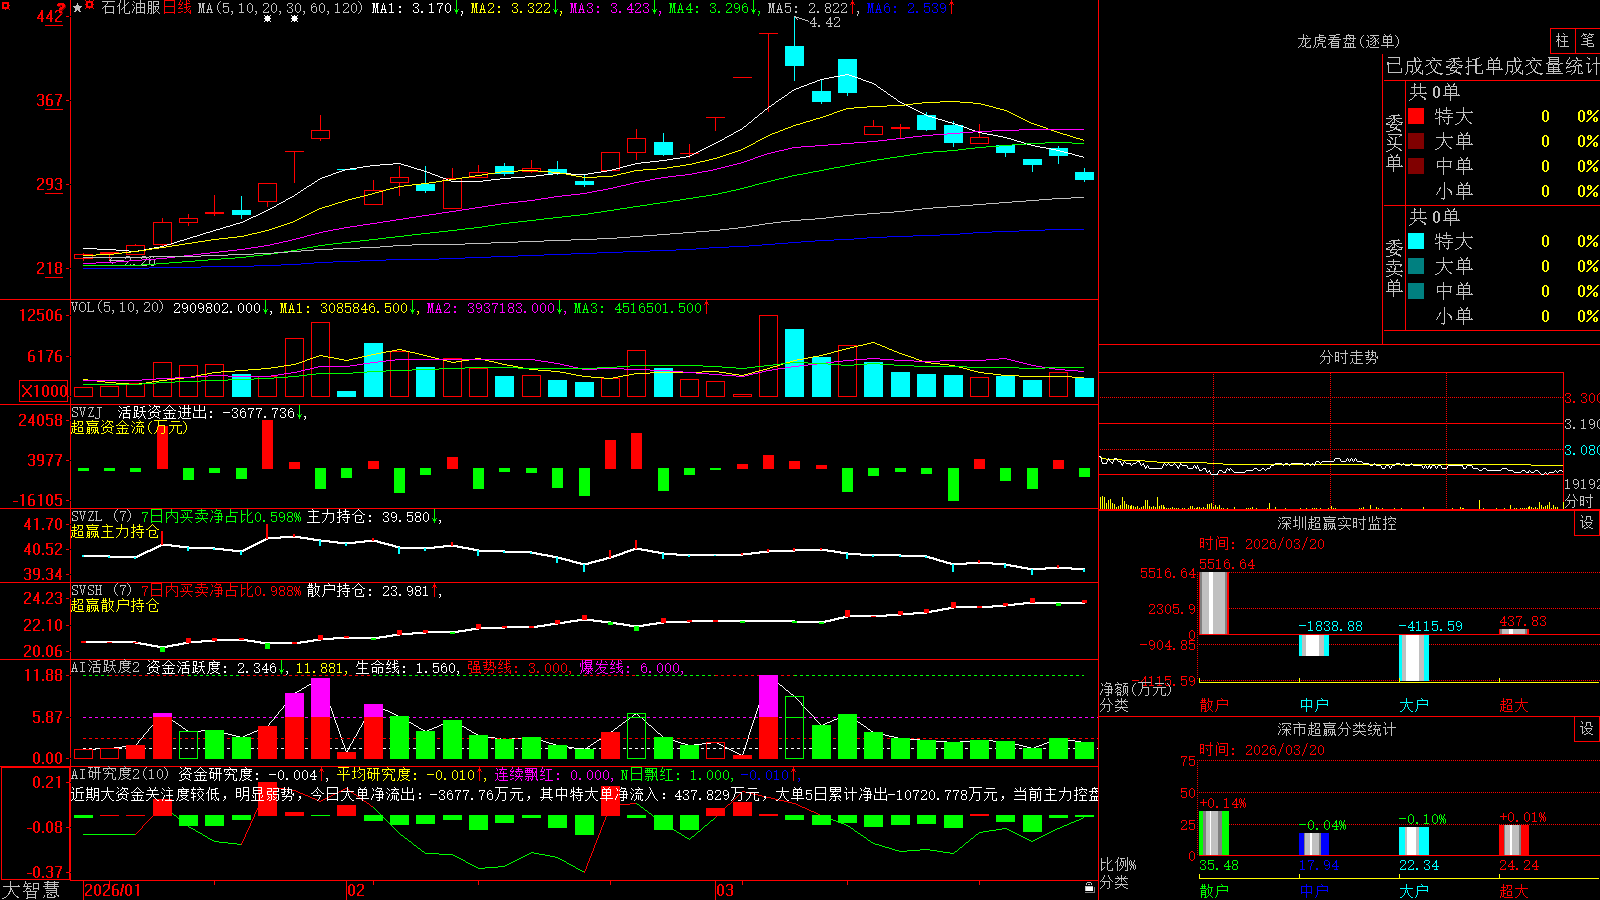Click the 石化油服 stock name

(131, 8)
